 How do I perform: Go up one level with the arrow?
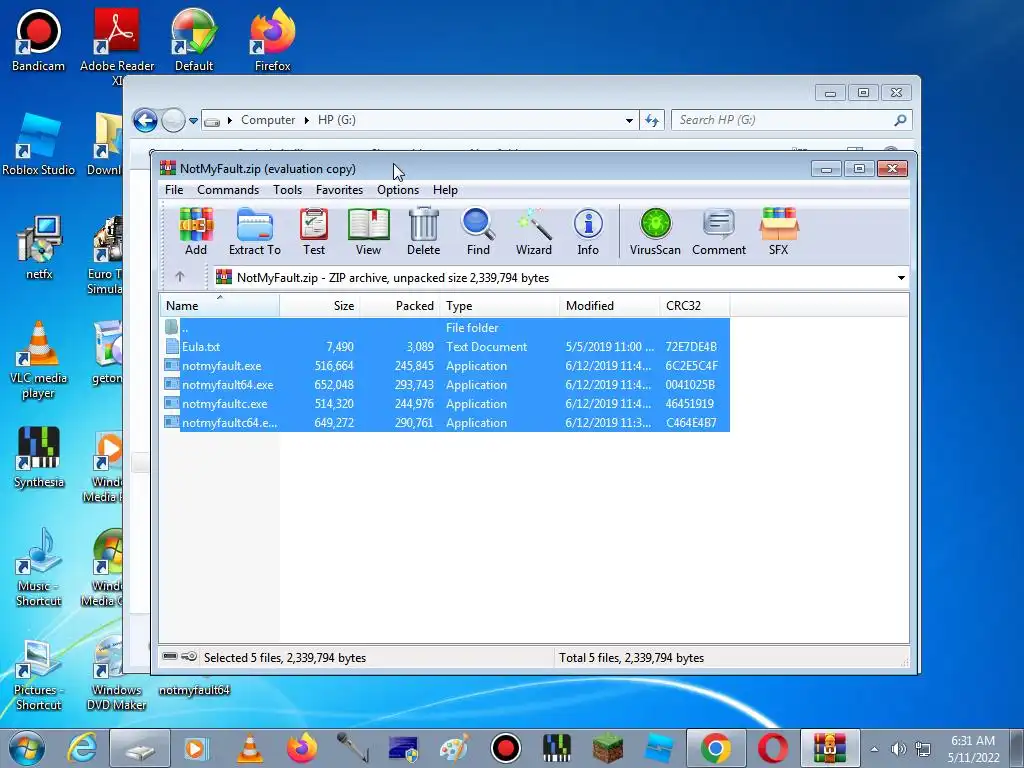click(180, 277)
